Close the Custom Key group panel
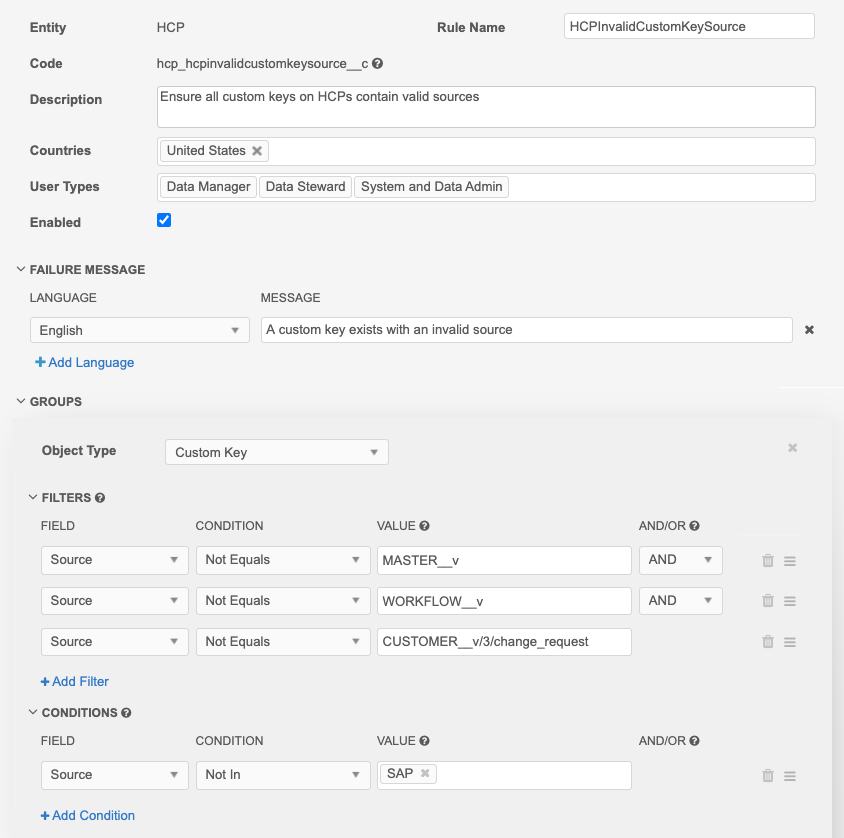Image resolution: width=844 pixels, height=838 pixels. (792, 448)
